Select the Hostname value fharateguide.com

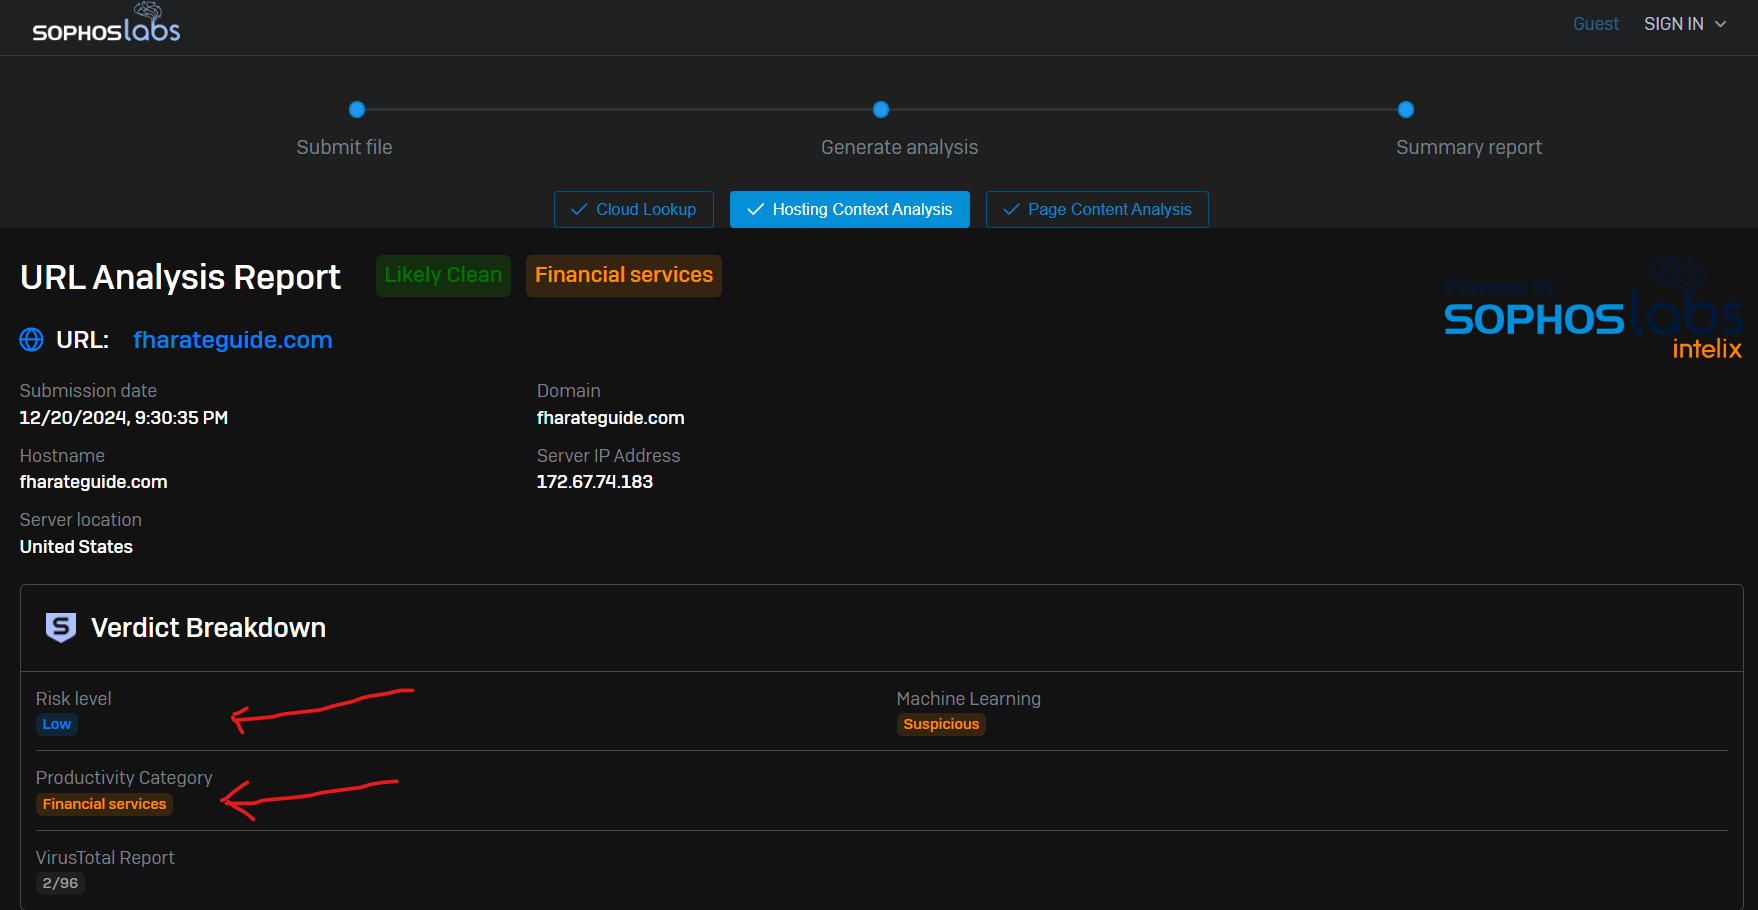94,482
